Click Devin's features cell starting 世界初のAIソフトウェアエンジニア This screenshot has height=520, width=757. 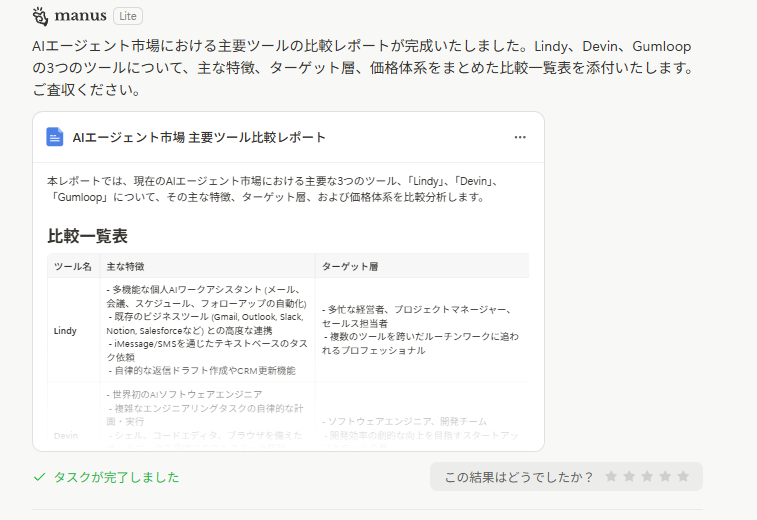coord(208,416)
